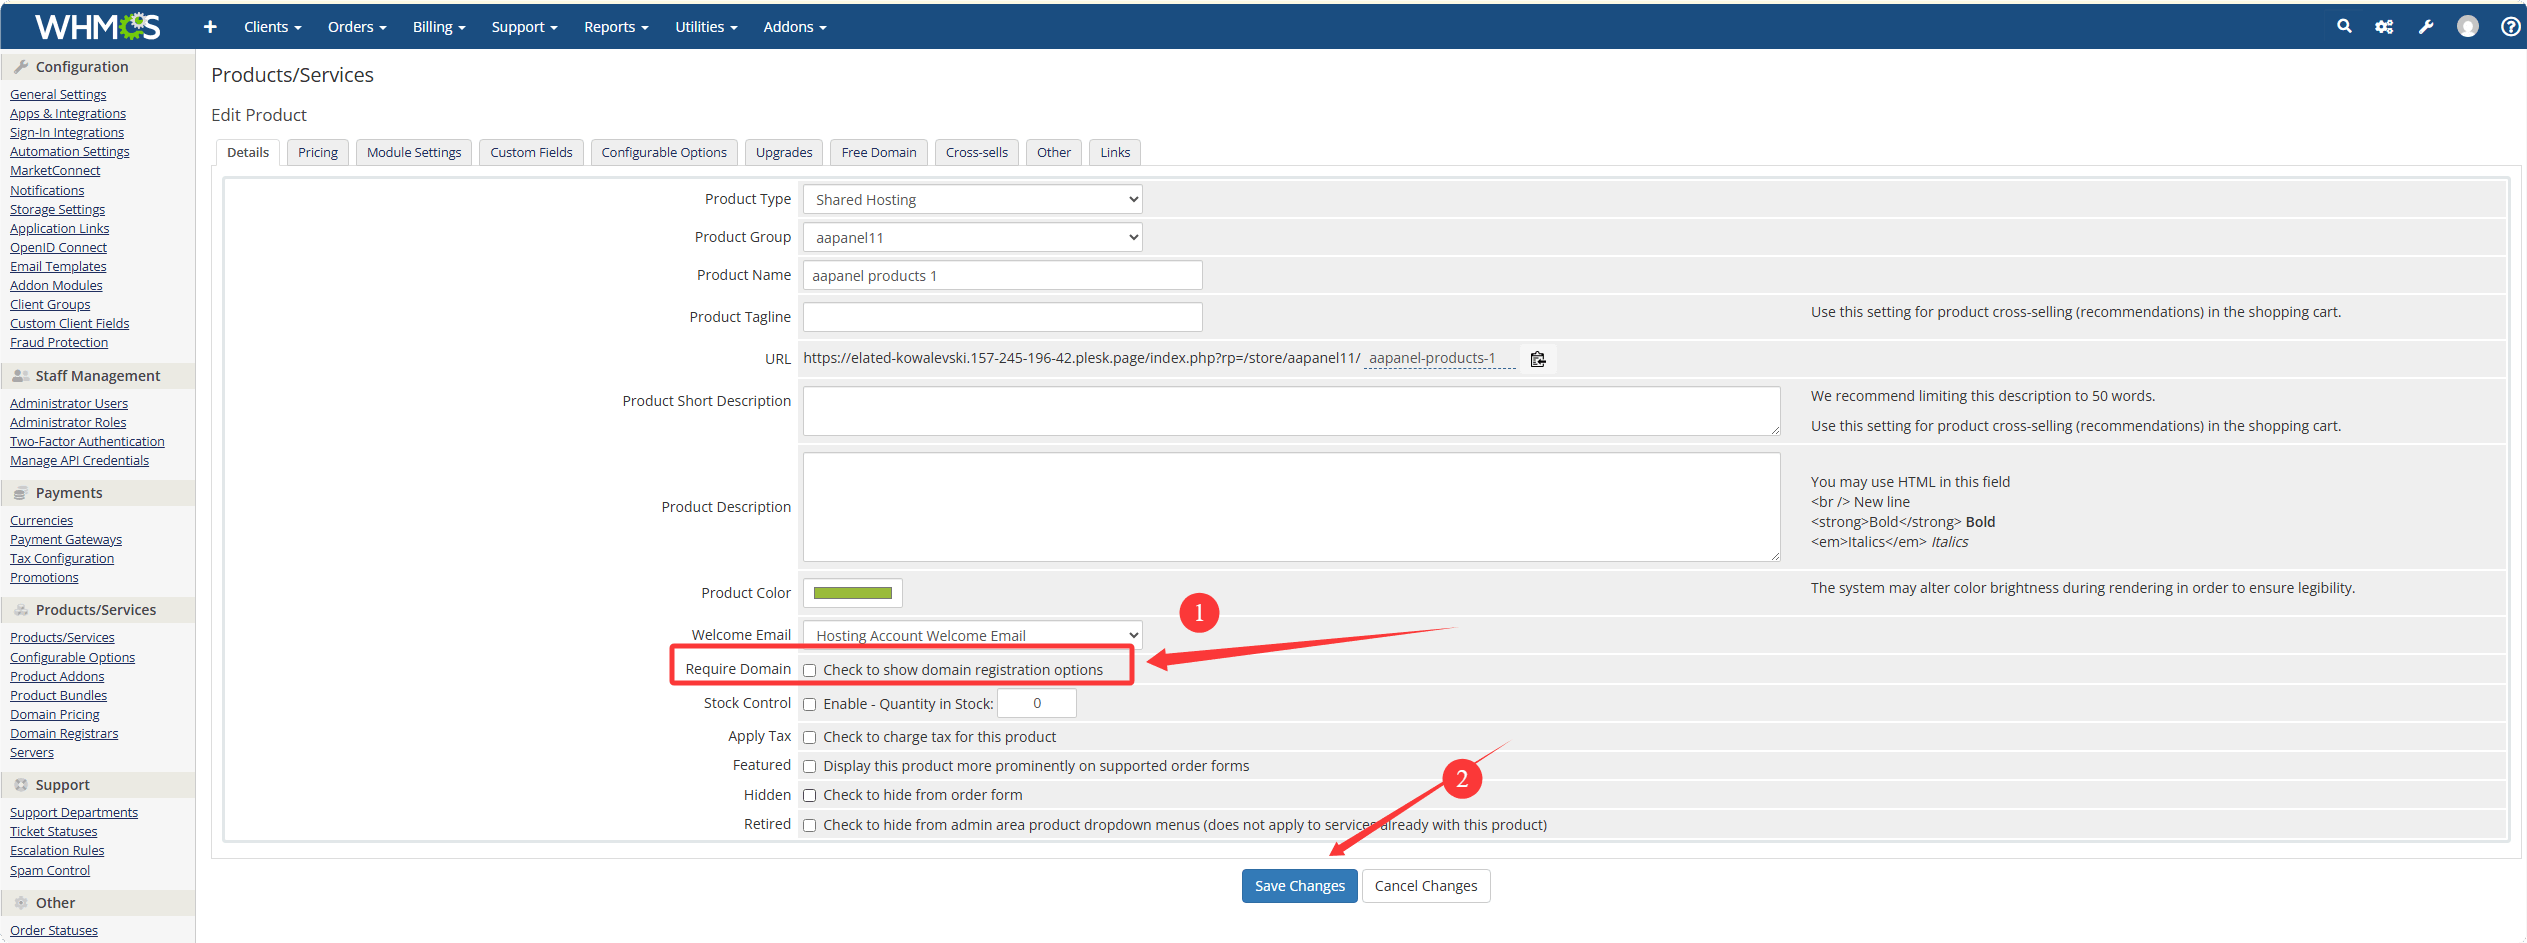
Task: Open the Welcome Email dropdown
Action: [972, 635]
